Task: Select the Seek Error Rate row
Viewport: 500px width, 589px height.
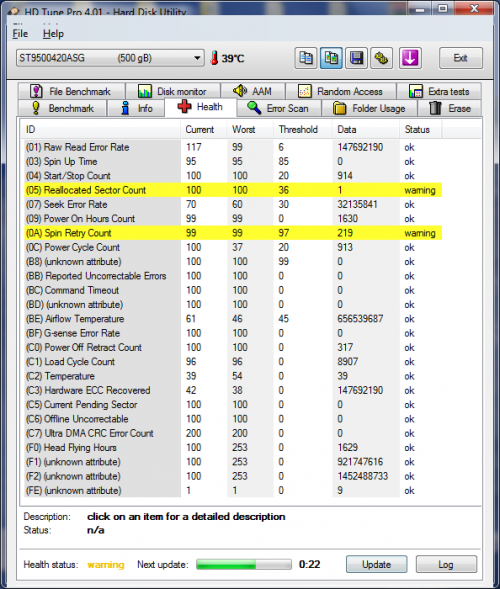Action: click(x=233, y=204)
